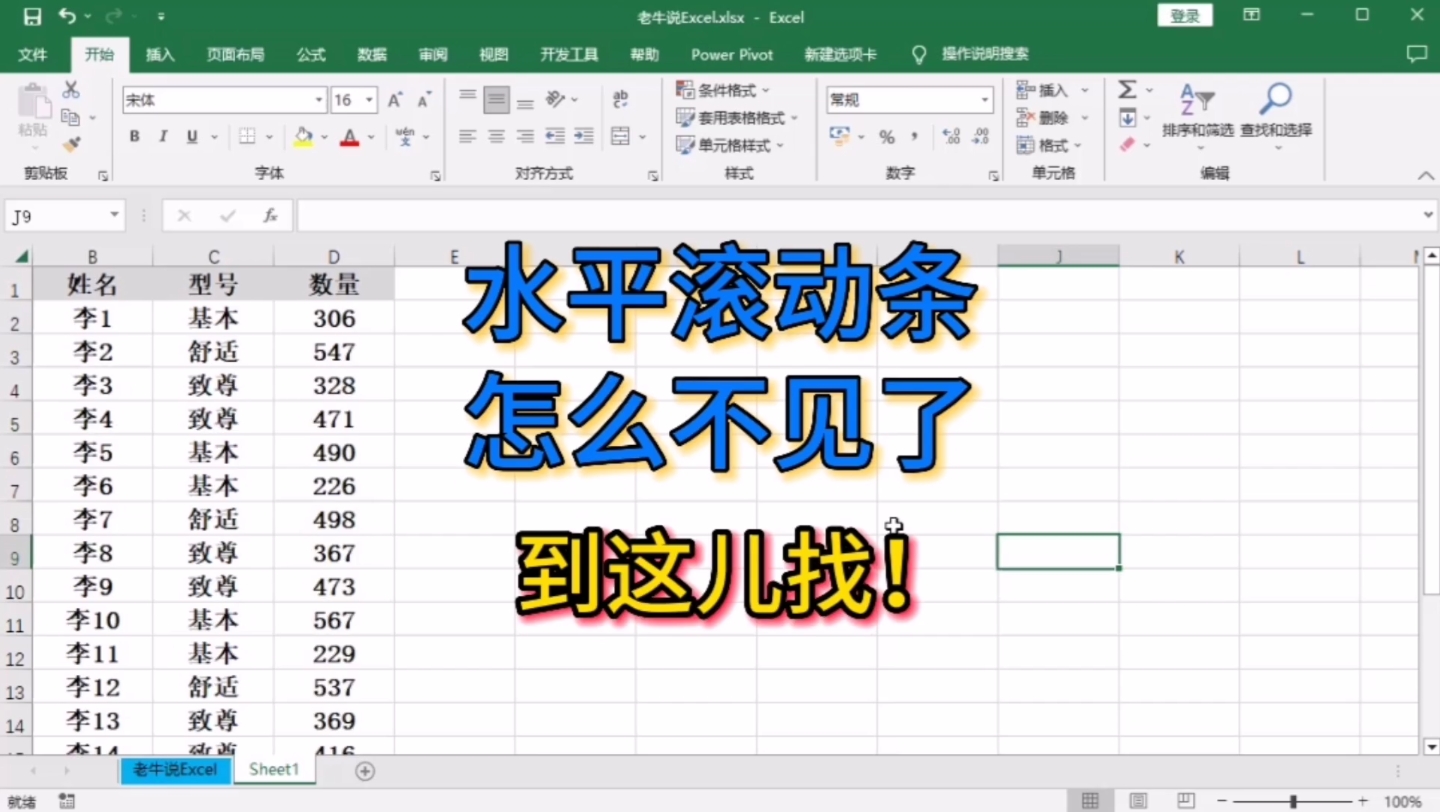Screen dimensions: 1440x812
Task: Toggle bold formatting
Action: [x=134, y=137]
